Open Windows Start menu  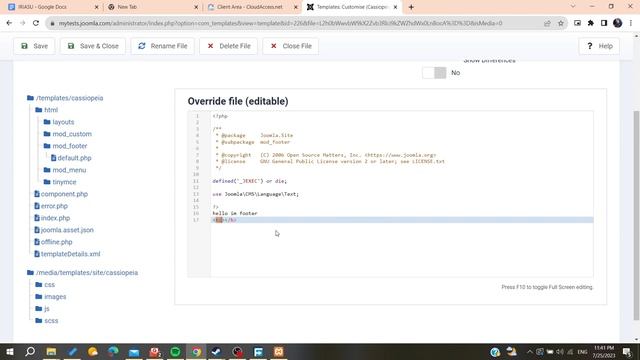click(x=9, y=352)
